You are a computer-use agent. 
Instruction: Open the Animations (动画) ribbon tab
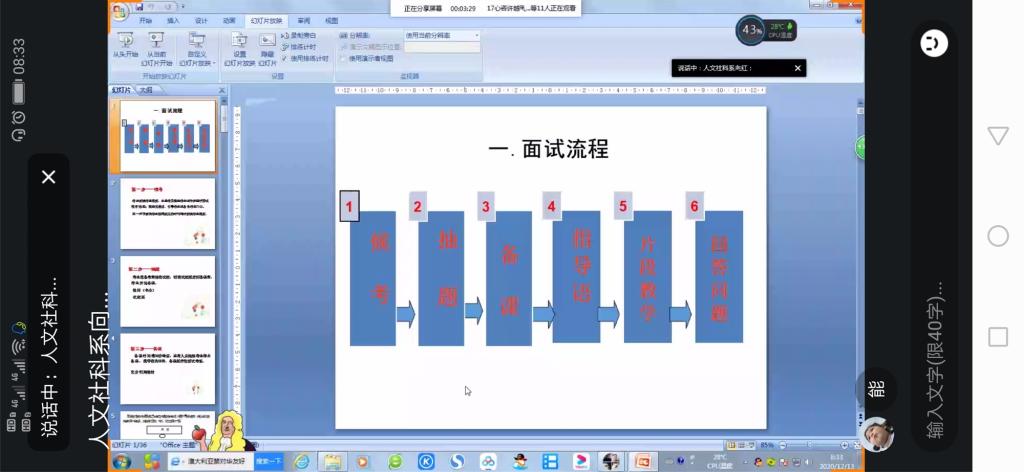coord(229,20)
